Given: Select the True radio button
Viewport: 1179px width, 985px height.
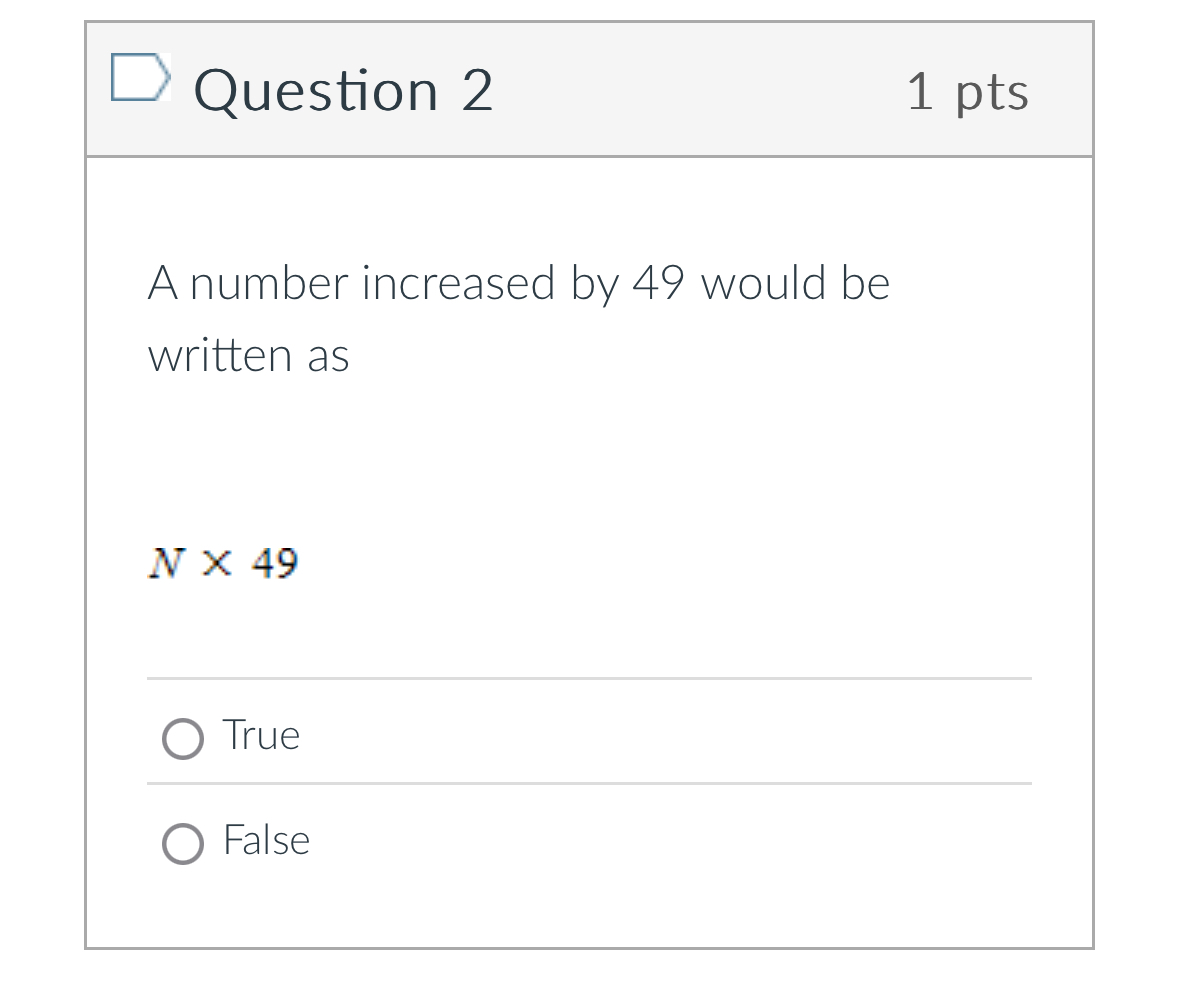Looking at the screenshot, I should (x=183, y=739).
